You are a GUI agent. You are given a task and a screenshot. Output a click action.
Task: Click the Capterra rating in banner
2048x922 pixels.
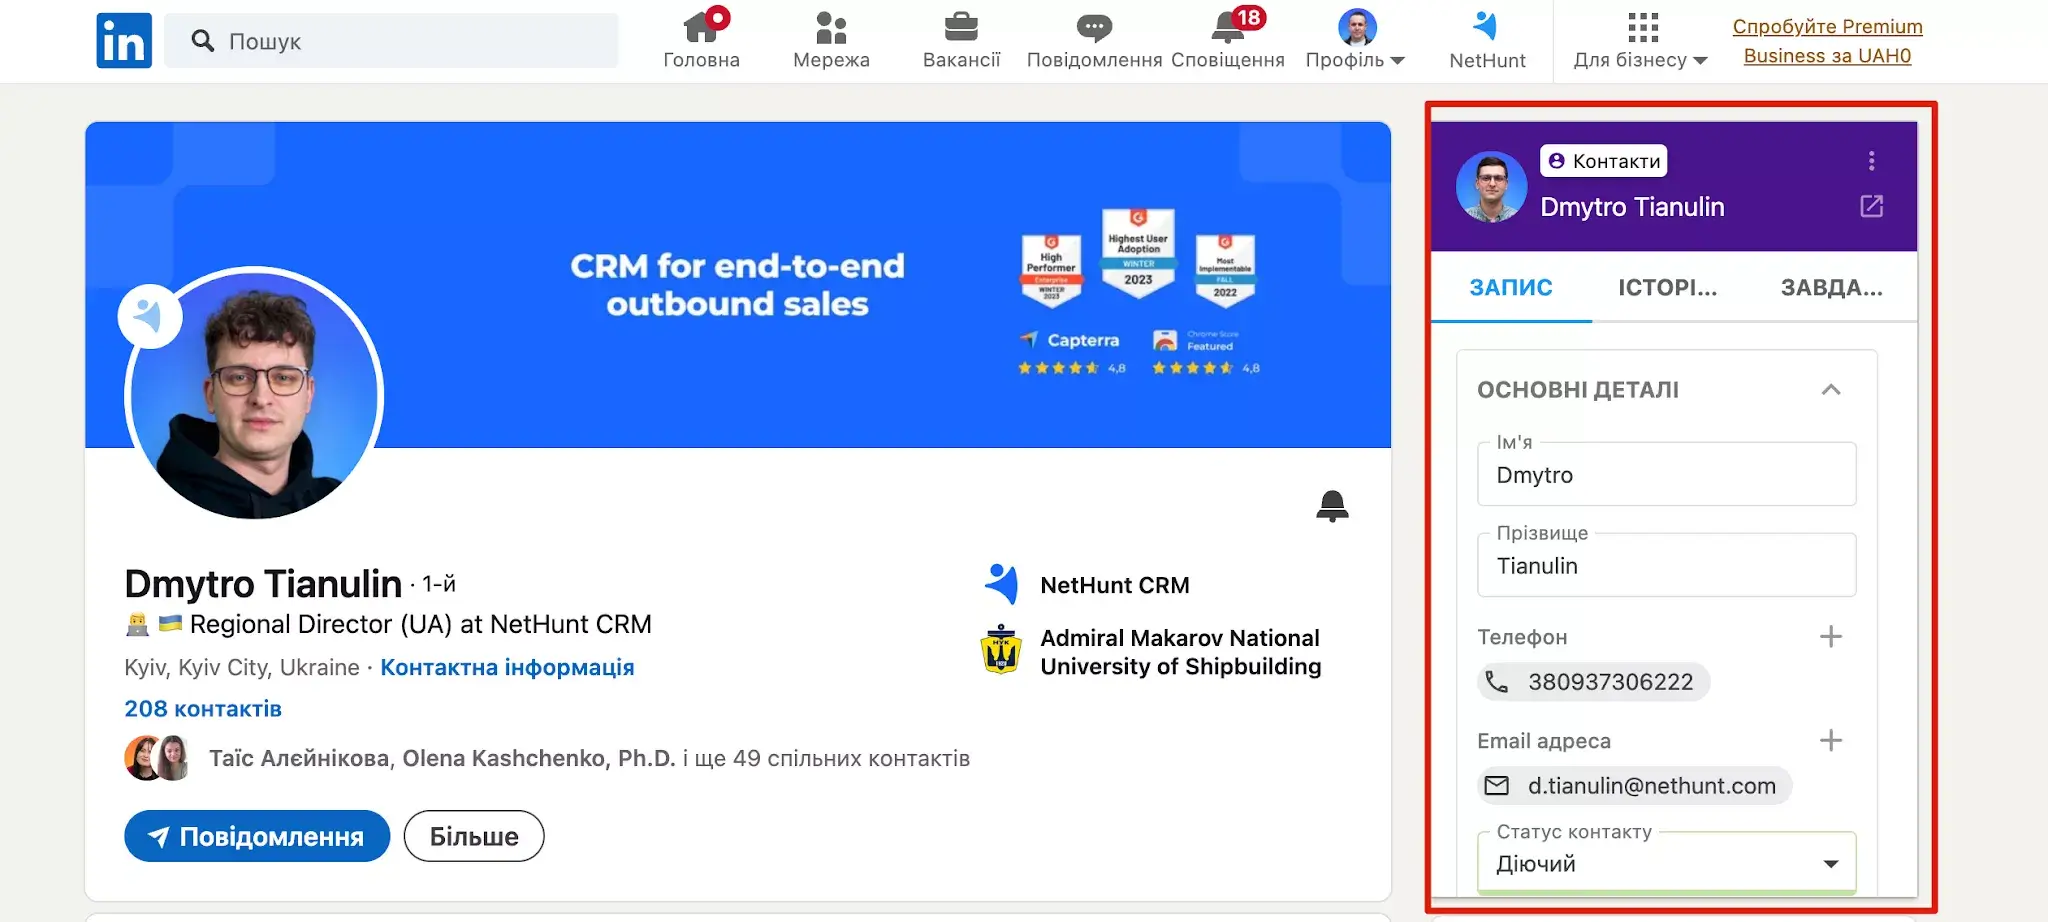click(x=1072, y=353)
